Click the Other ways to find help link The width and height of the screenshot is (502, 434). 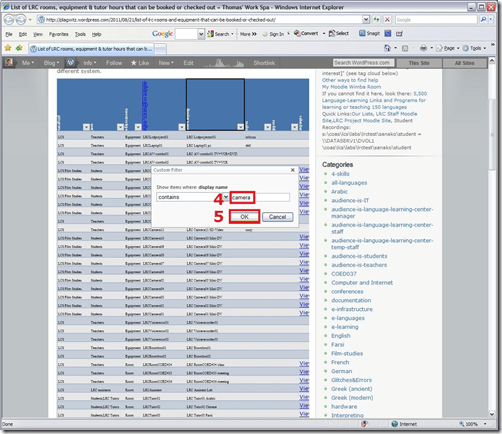350,80
